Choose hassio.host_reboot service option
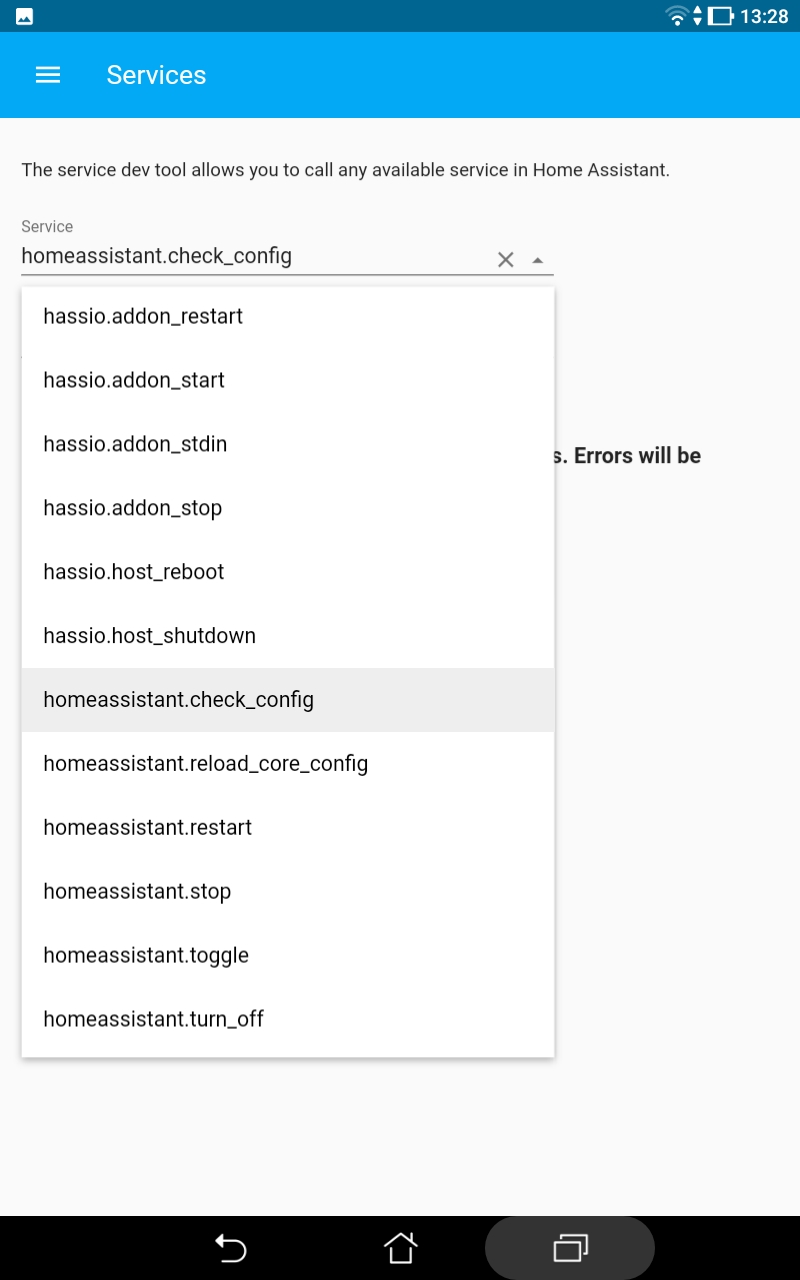Viewport: 800px width, 1280px height. pos(133,571)
